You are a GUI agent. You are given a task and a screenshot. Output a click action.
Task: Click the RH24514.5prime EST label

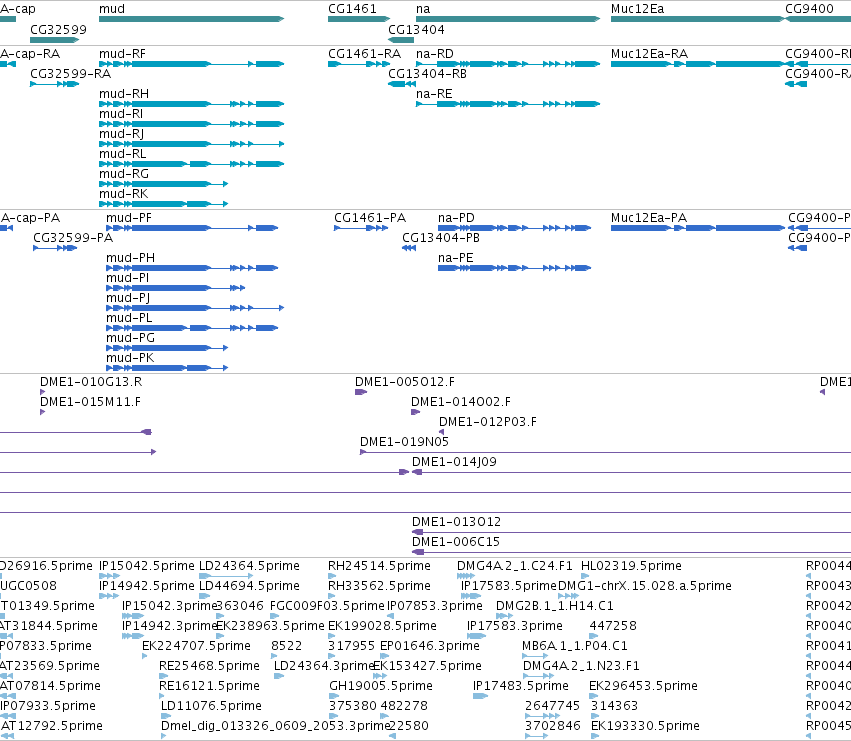[379, 566]
